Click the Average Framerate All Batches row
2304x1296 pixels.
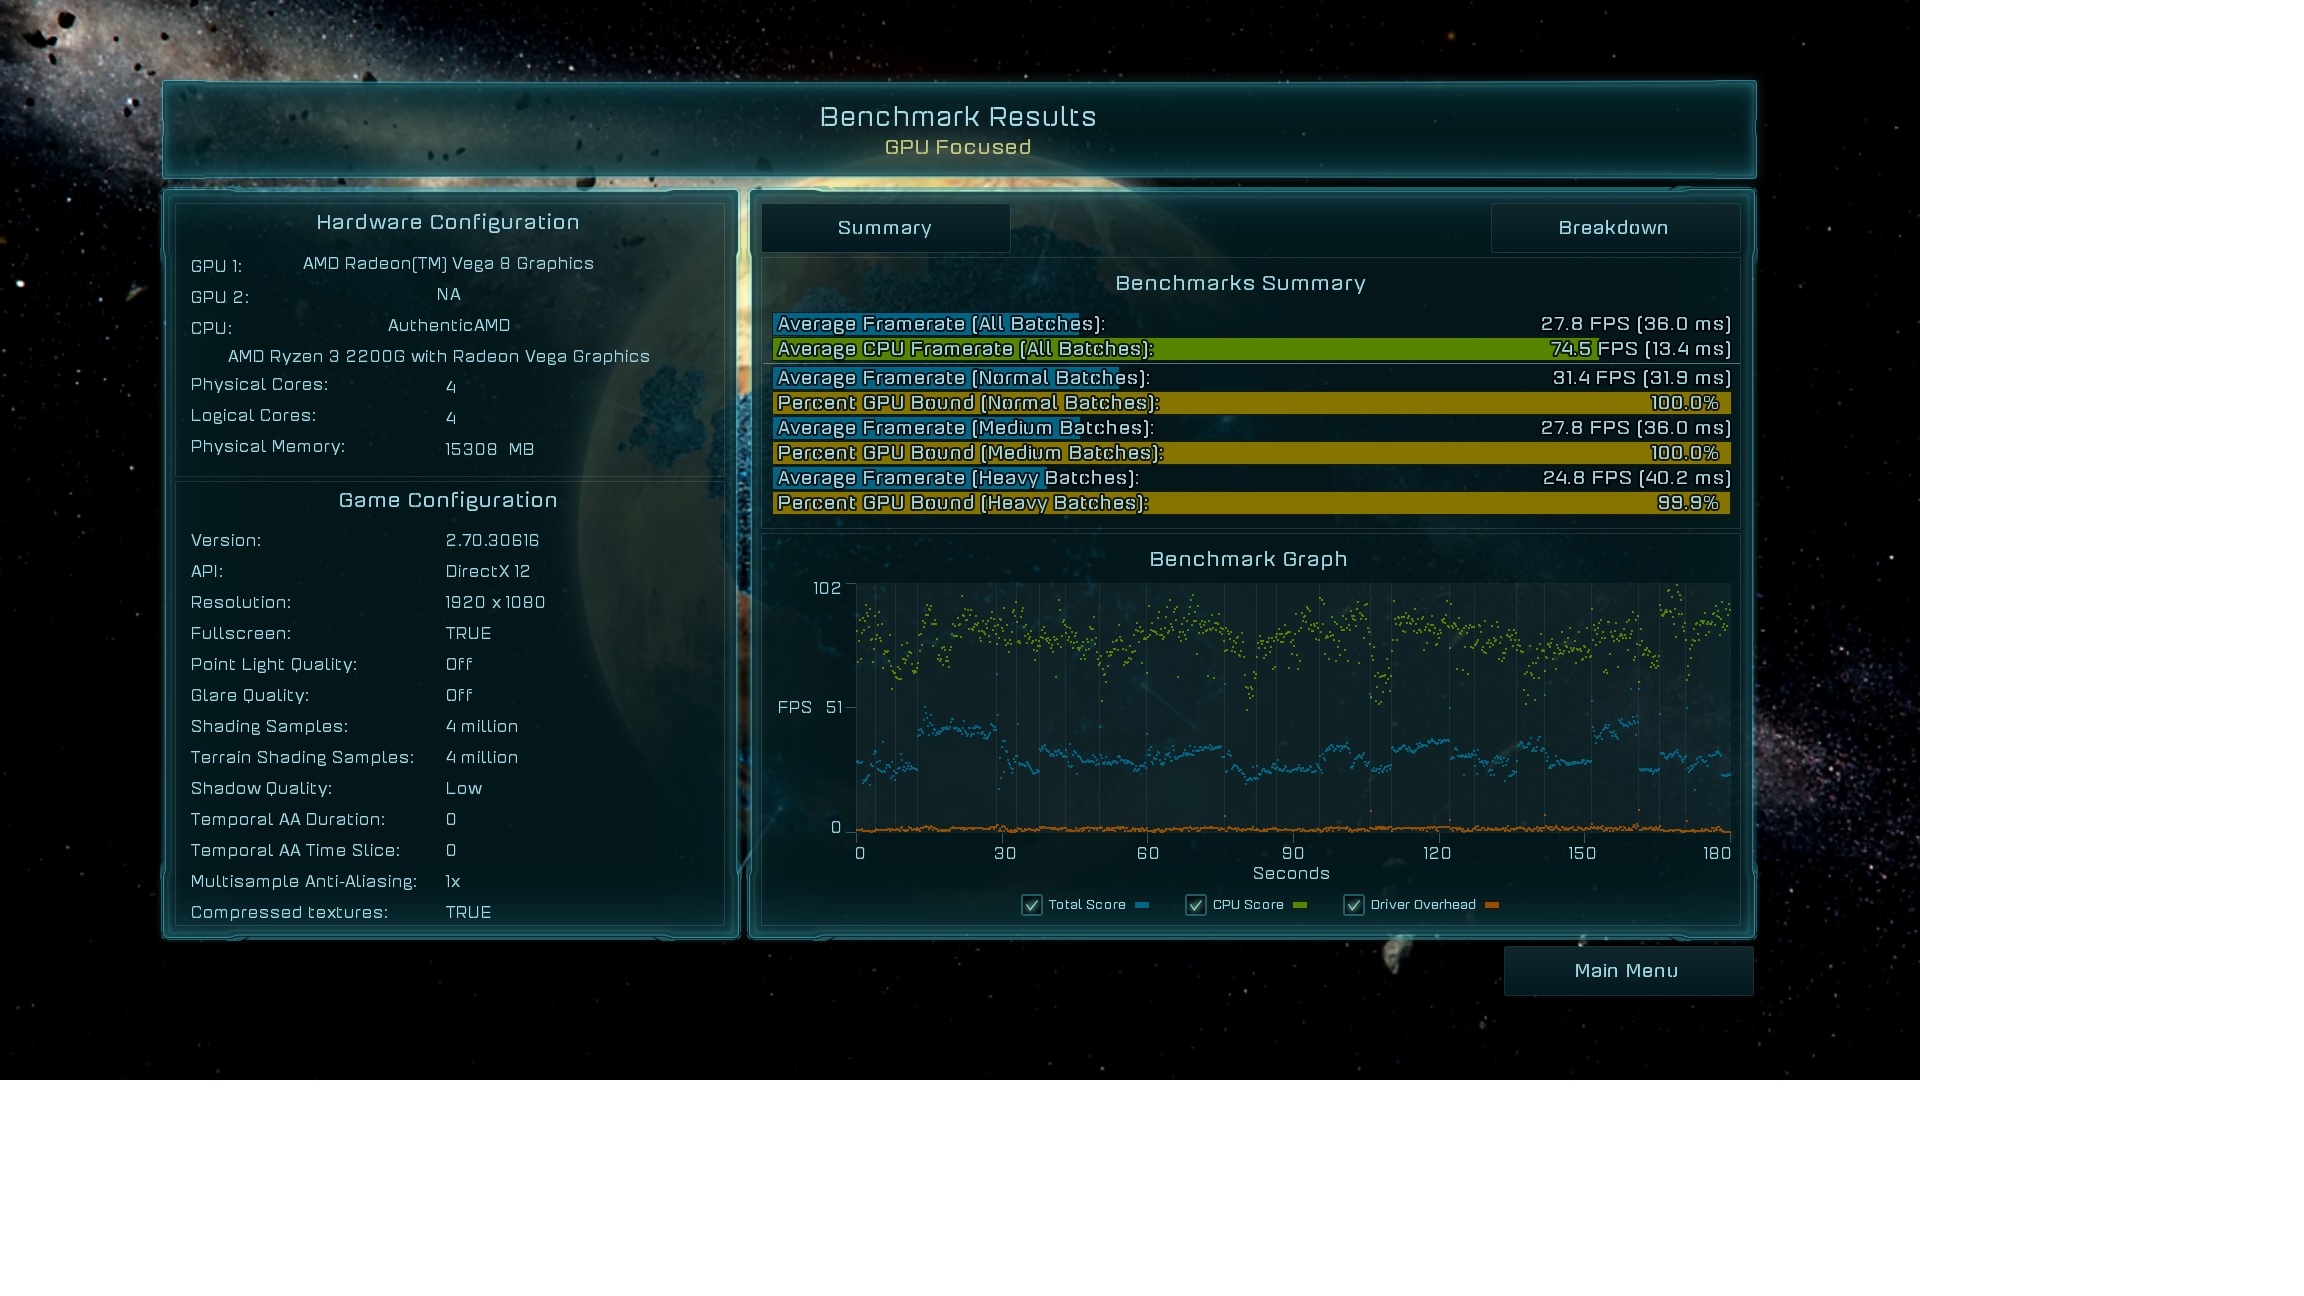(x=1250, y=324)
